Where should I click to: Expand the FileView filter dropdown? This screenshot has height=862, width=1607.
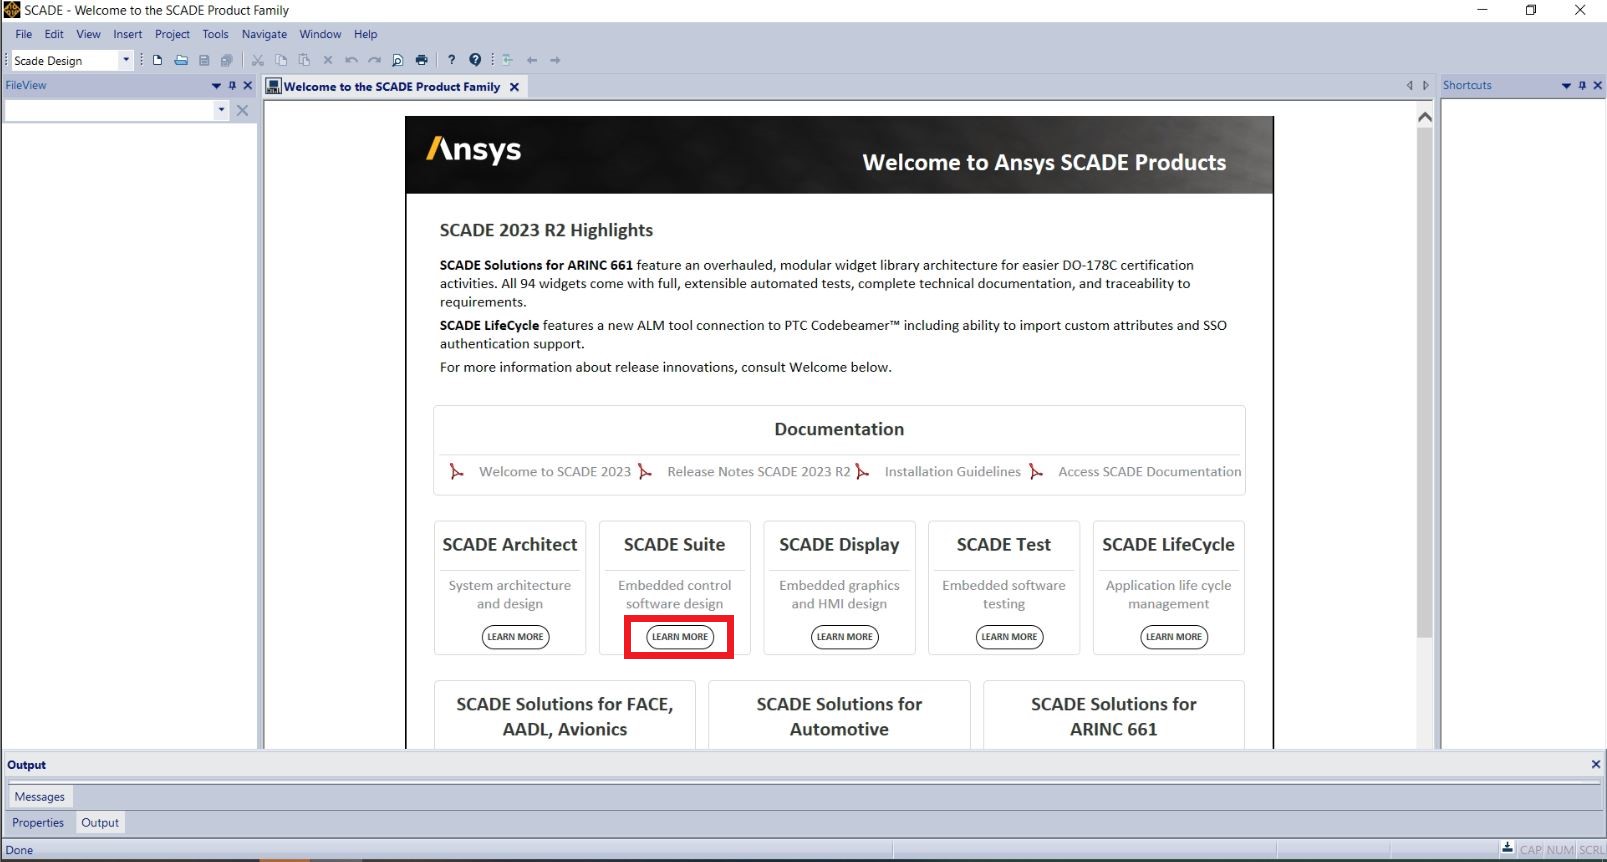(221, 111)
